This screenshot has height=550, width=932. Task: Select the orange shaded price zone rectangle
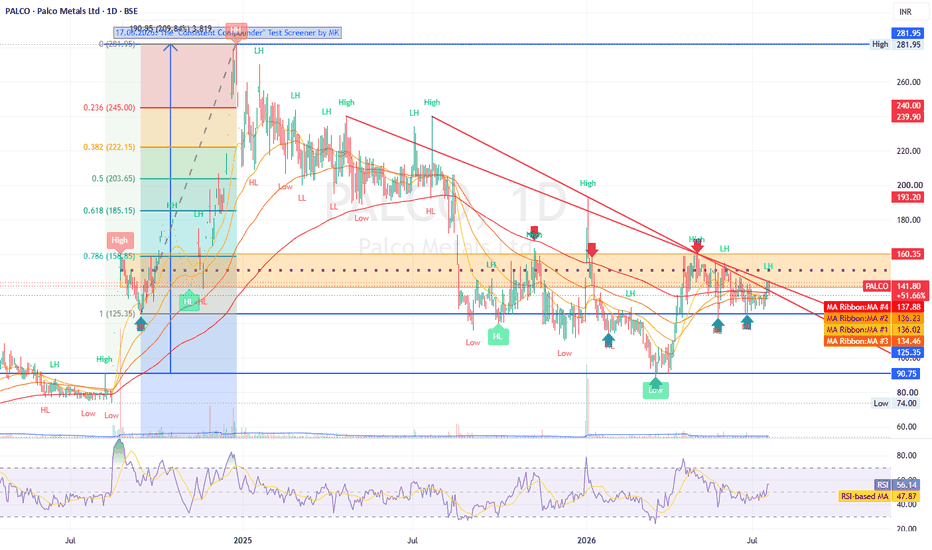[x=504, y=271]
